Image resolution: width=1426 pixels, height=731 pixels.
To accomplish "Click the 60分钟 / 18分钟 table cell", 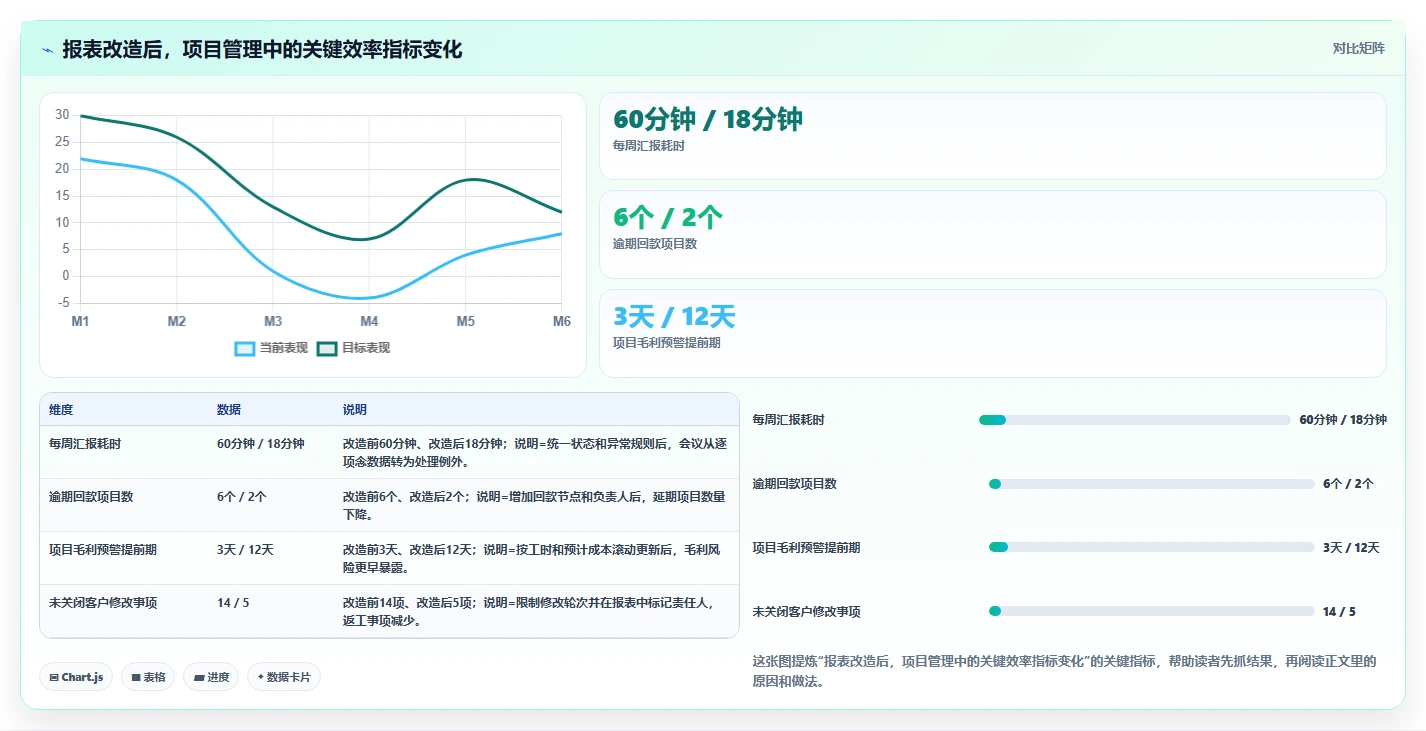I will (261, 443).
